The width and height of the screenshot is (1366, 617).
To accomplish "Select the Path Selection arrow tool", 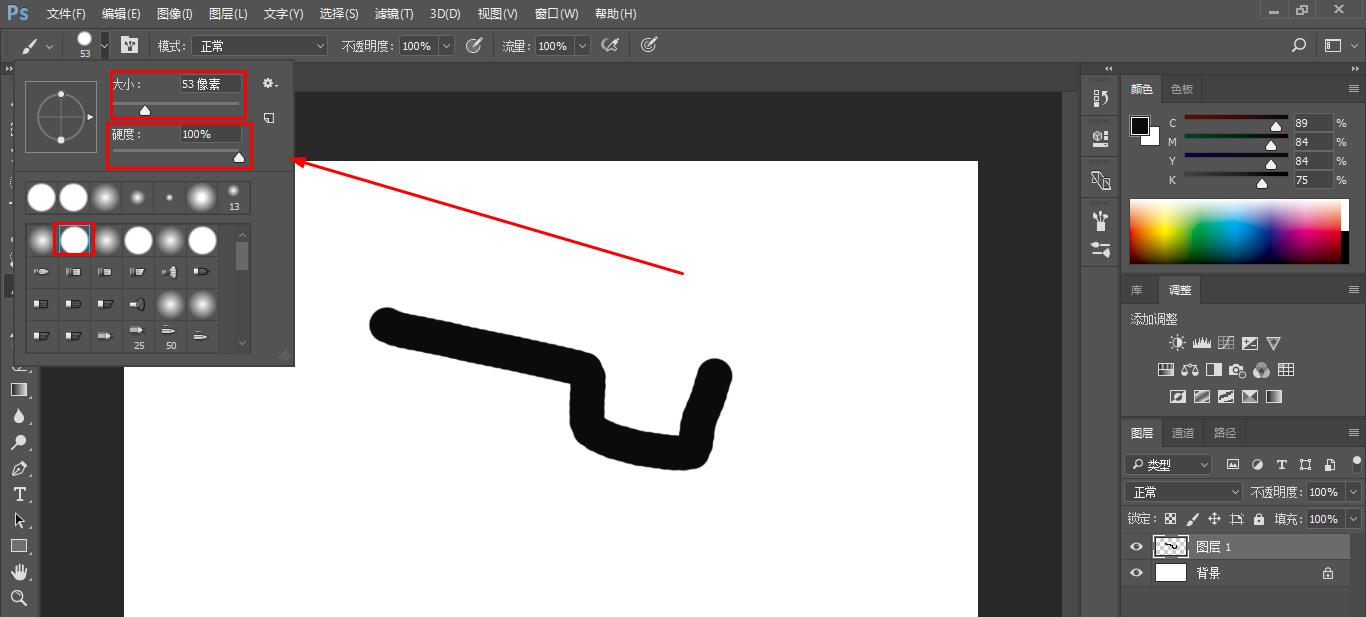I will [x=19, y=520].
